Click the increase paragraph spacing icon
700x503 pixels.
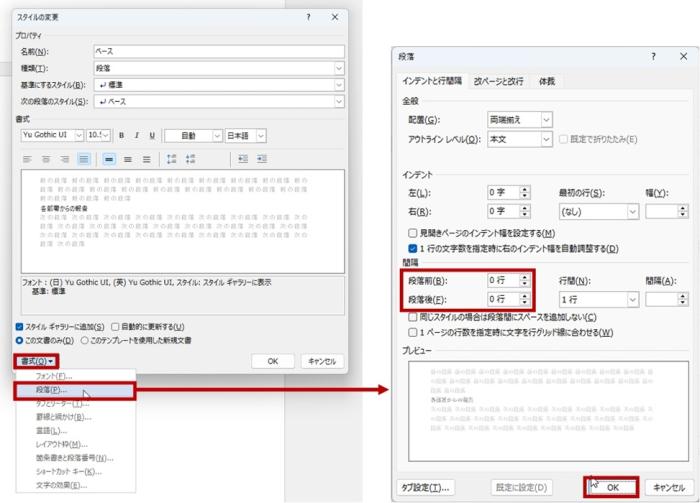click(x=172, y=159)
